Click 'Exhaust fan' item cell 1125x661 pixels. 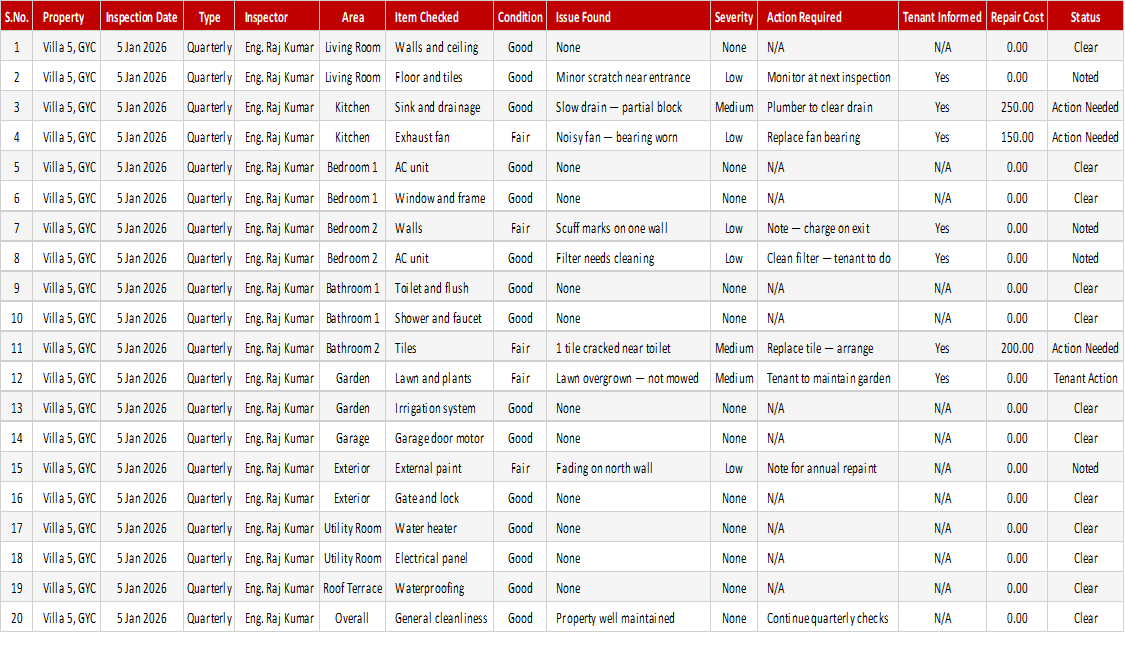click(439, 137)
